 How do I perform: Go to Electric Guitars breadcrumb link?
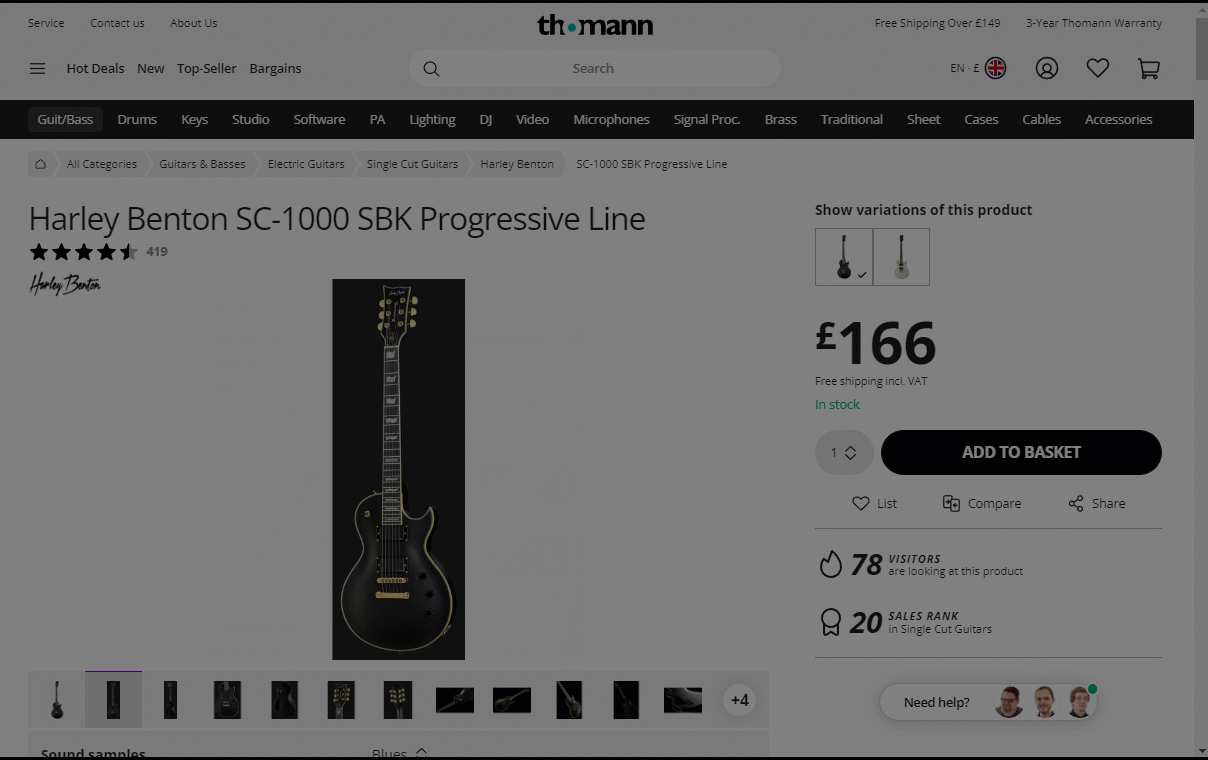[x=306, y=164]
